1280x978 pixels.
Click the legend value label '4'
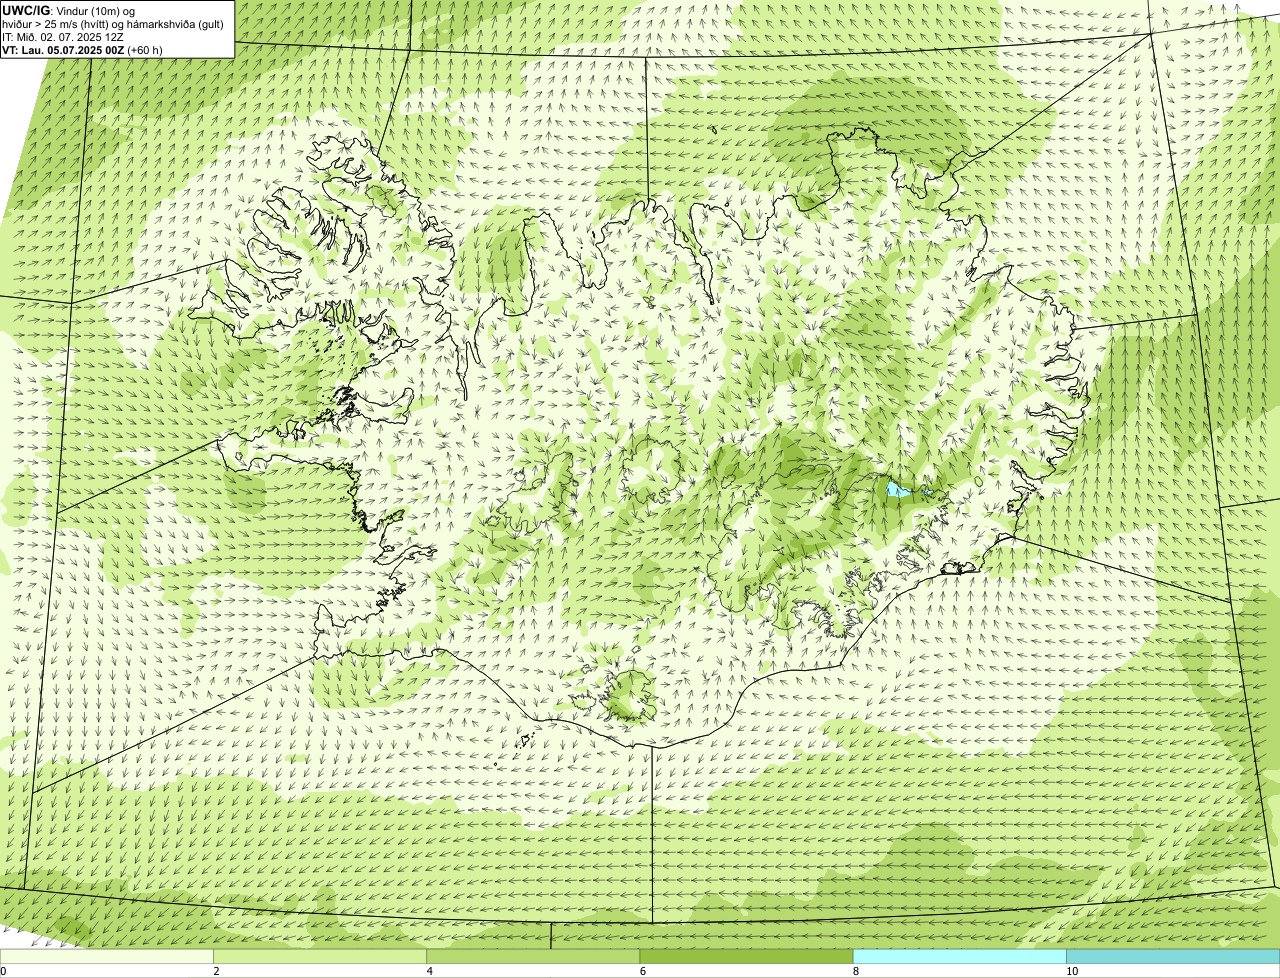pos(430,971)
